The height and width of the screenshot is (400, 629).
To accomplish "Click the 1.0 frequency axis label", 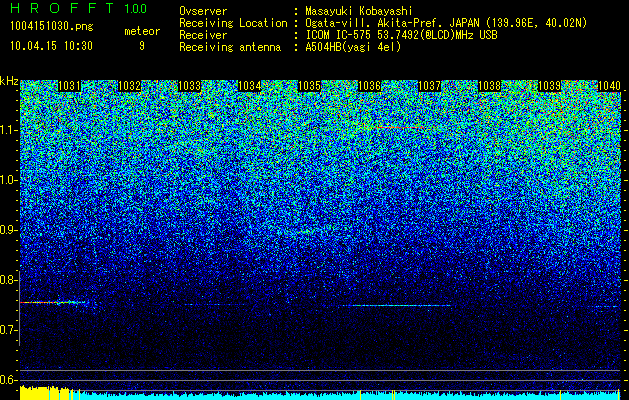I will 9,180.
